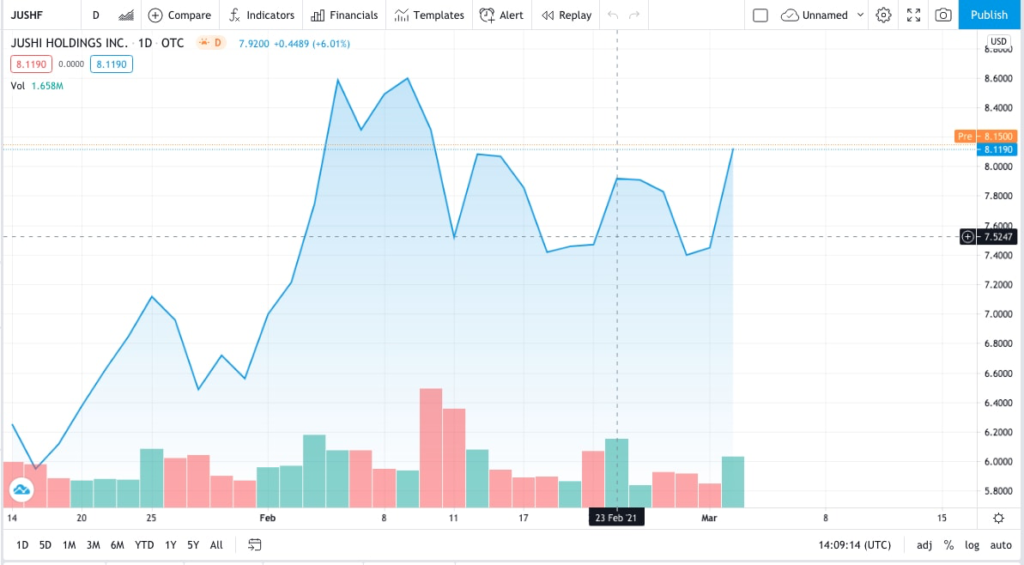Viewport: 1024px width, 565px height.
Task: Click the 23 Feb '21 date label
Action: coord(616,517)
